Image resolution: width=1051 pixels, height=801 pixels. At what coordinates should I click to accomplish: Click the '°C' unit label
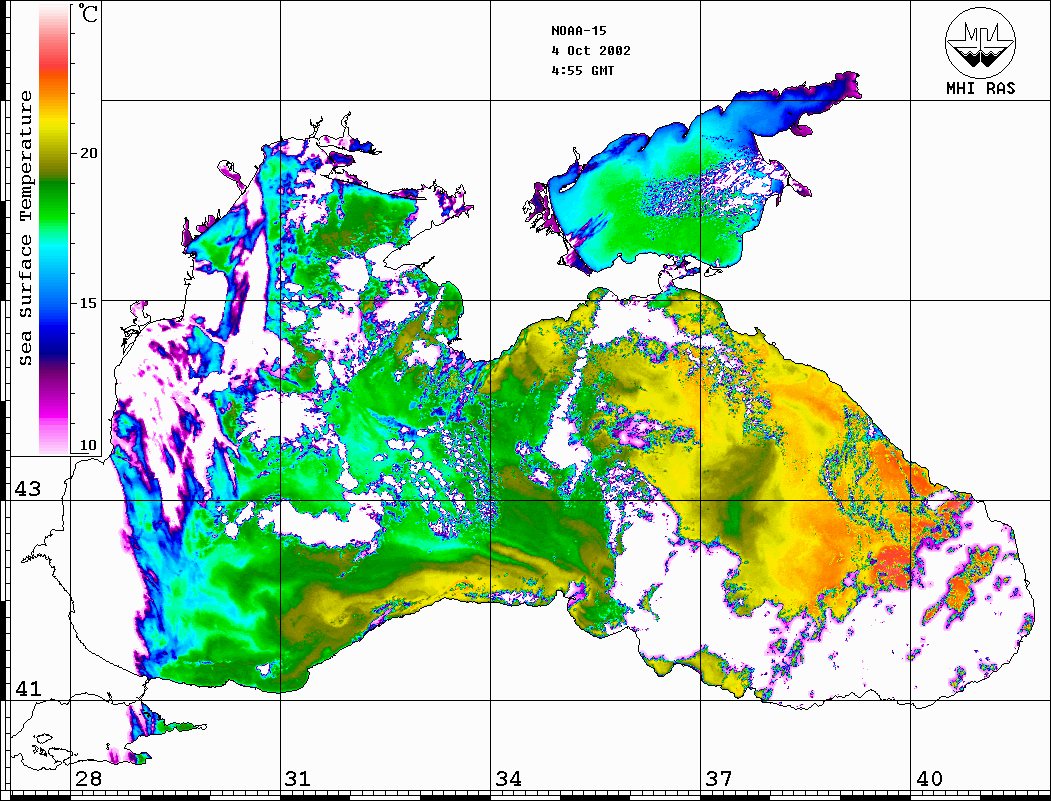coord(88,13)
